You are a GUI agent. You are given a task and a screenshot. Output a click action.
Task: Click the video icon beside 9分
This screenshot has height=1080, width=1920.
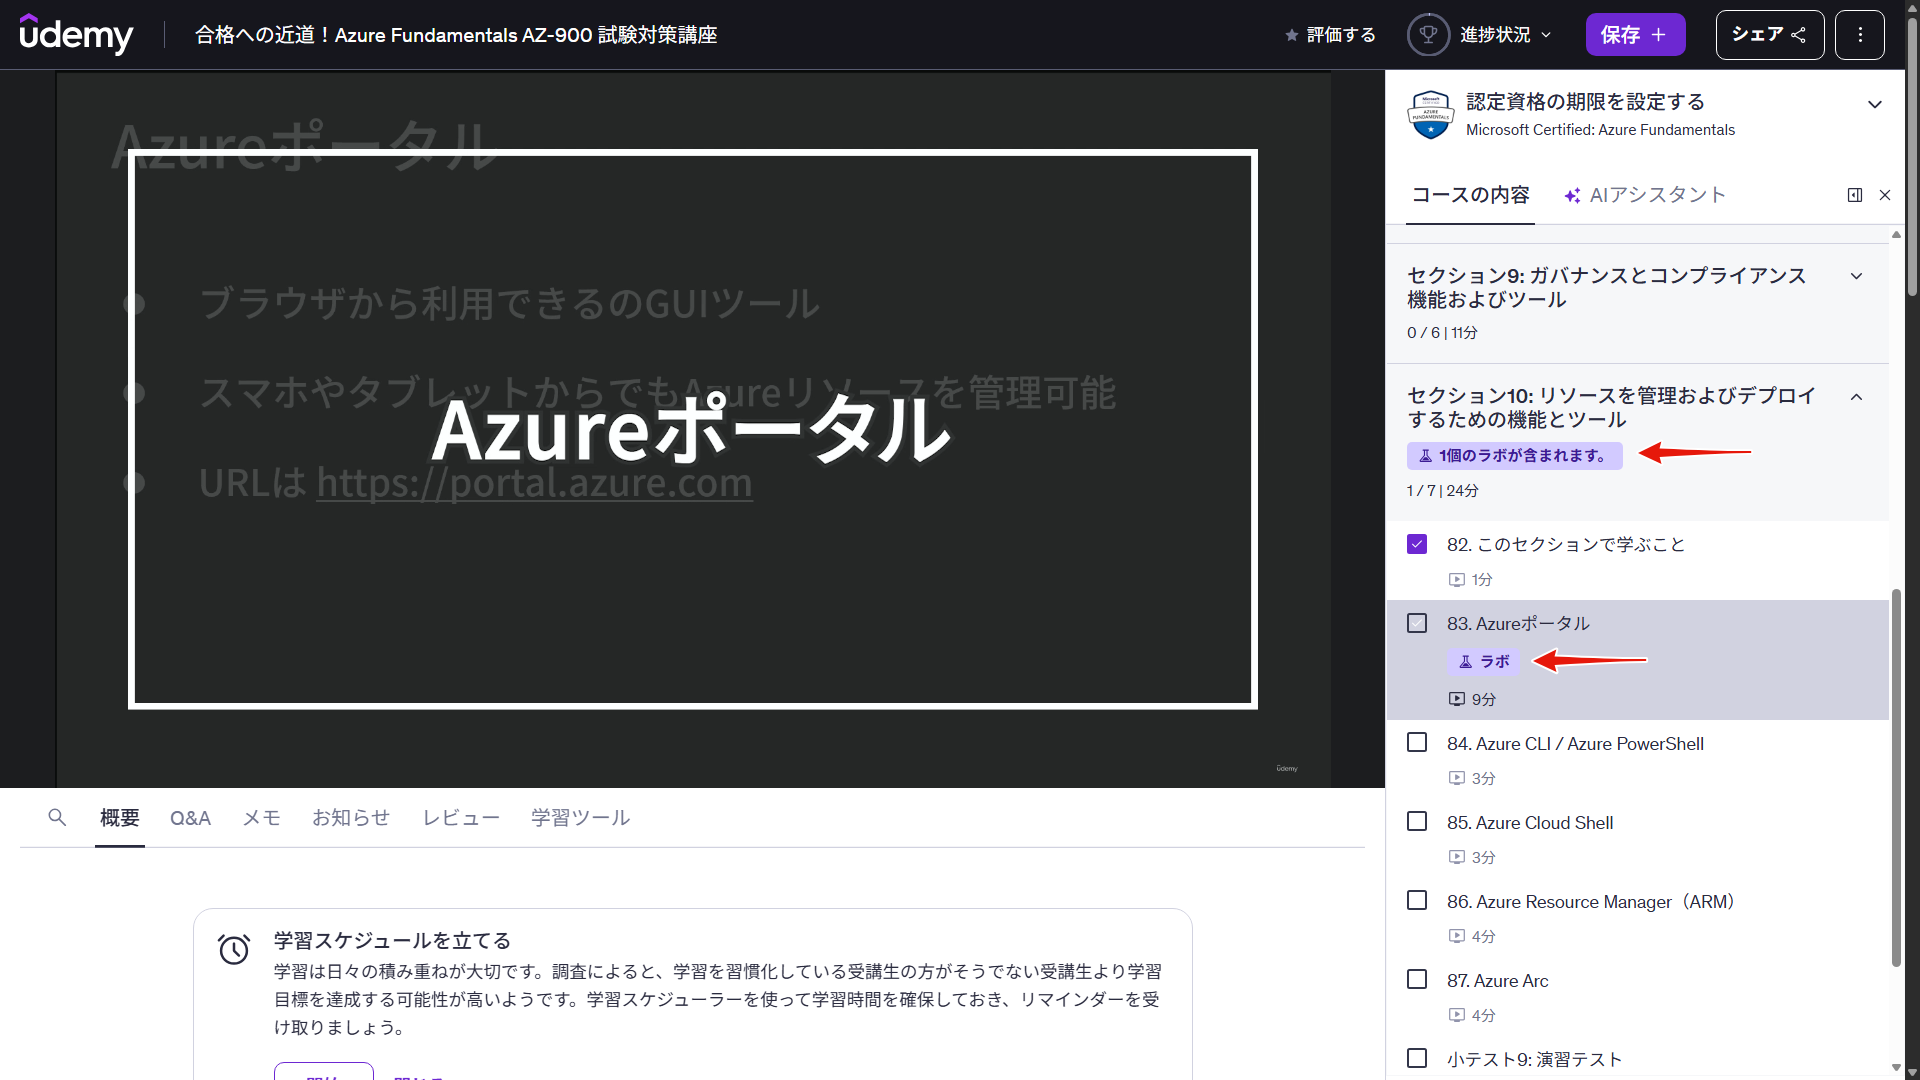click(x=1457, y=699)
